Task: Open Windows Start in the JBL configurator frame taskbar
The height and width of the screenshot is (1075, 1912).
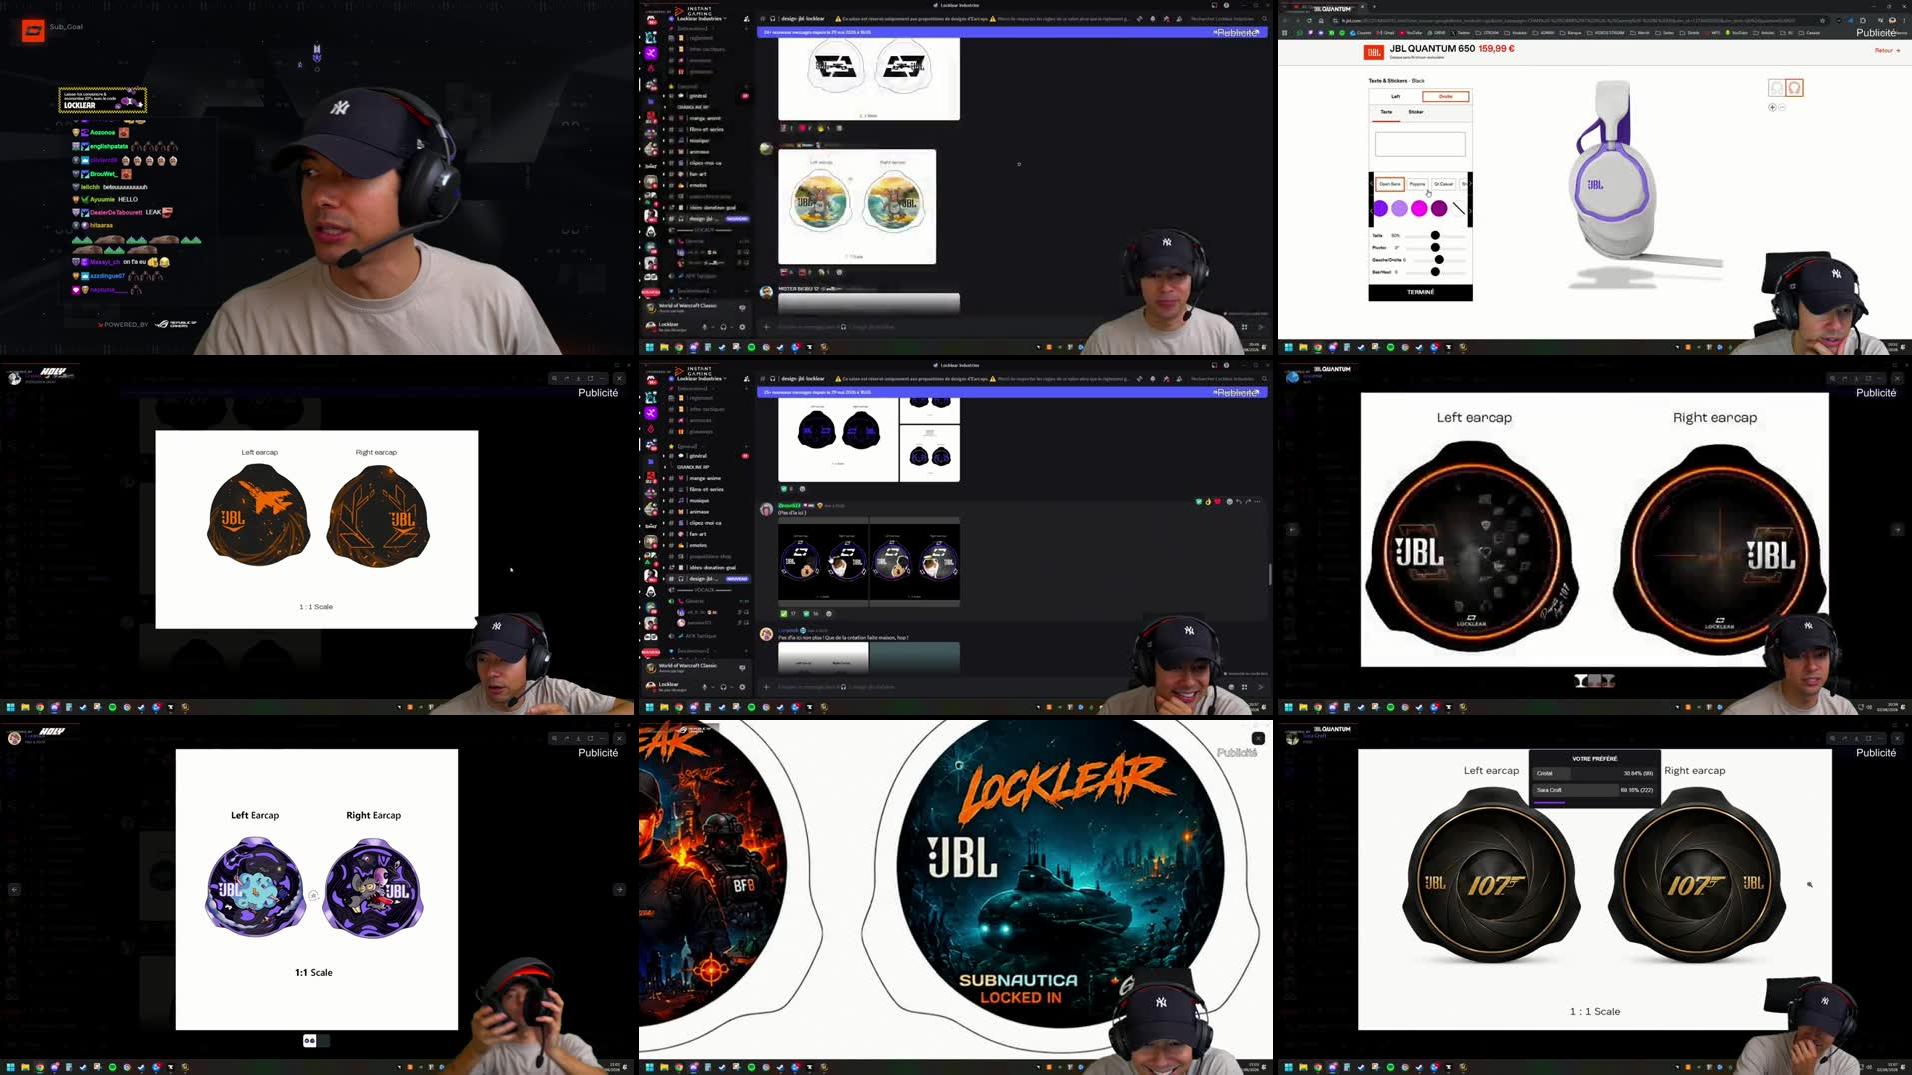Action: (1288, 347)
